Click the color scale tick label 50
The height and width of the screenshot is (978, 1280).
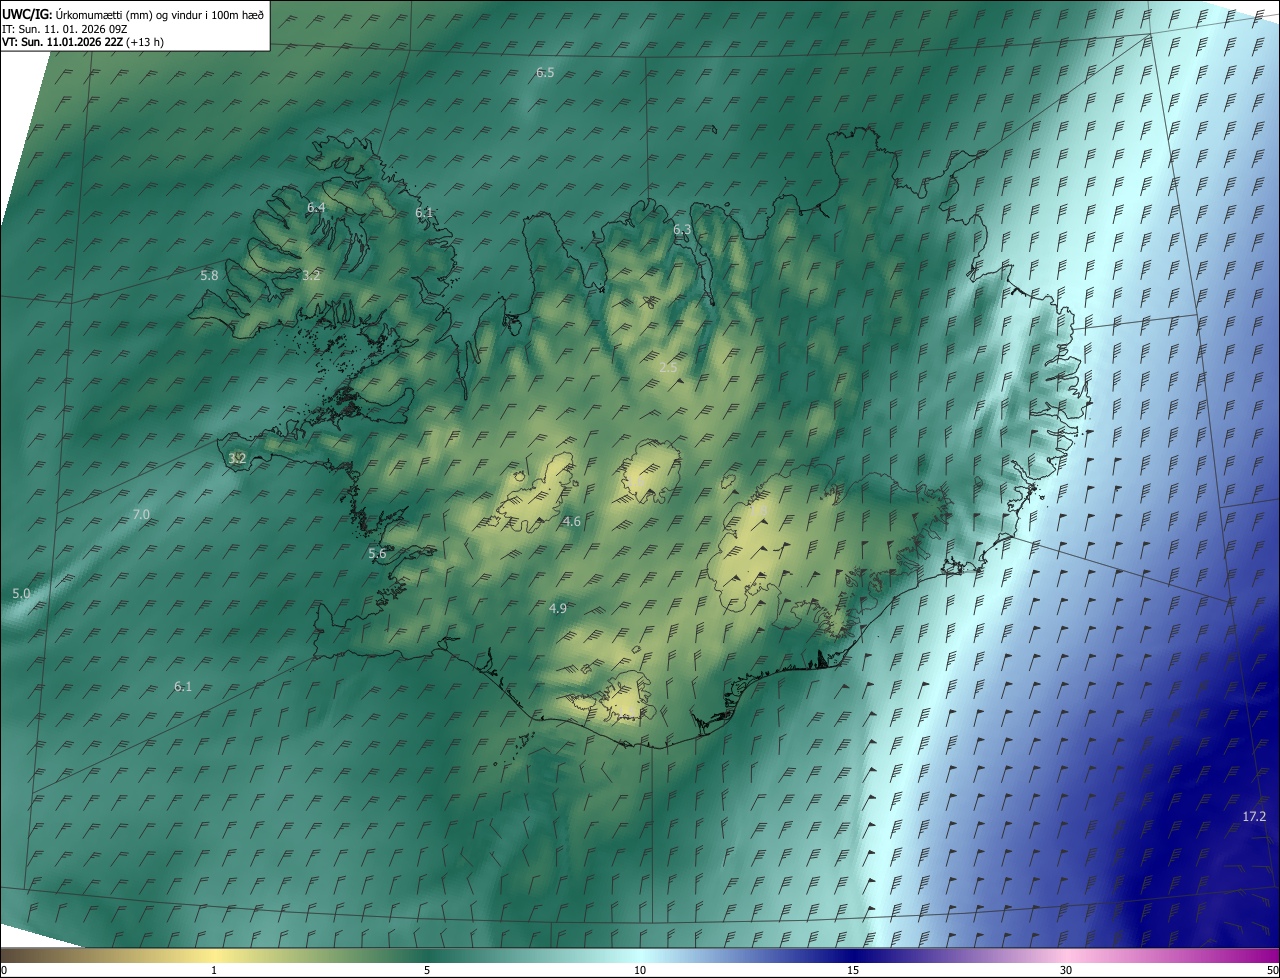(1272, 971)
